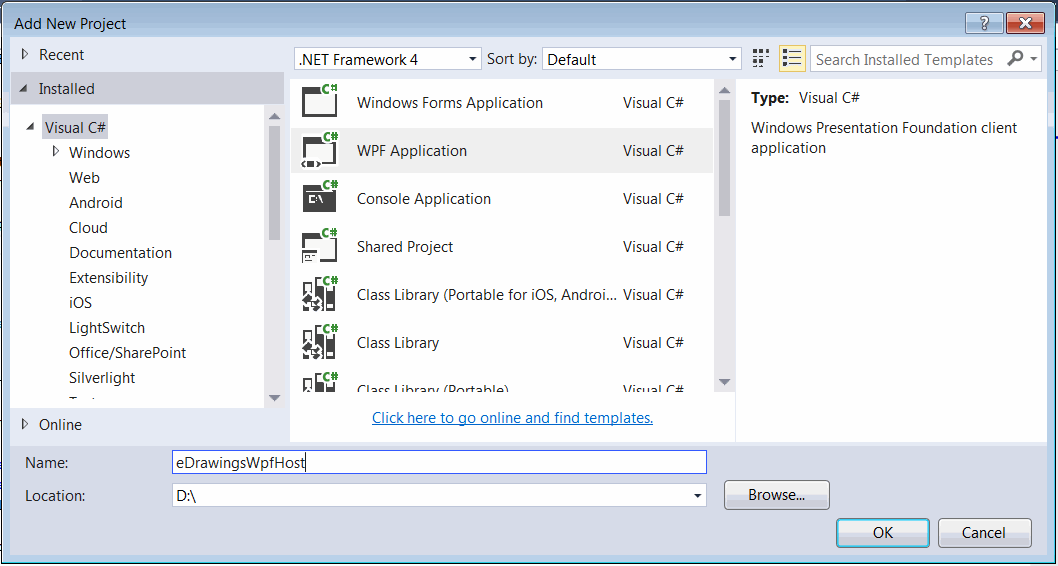
Task: Click the Console Application name text
Action: [424, 198]
